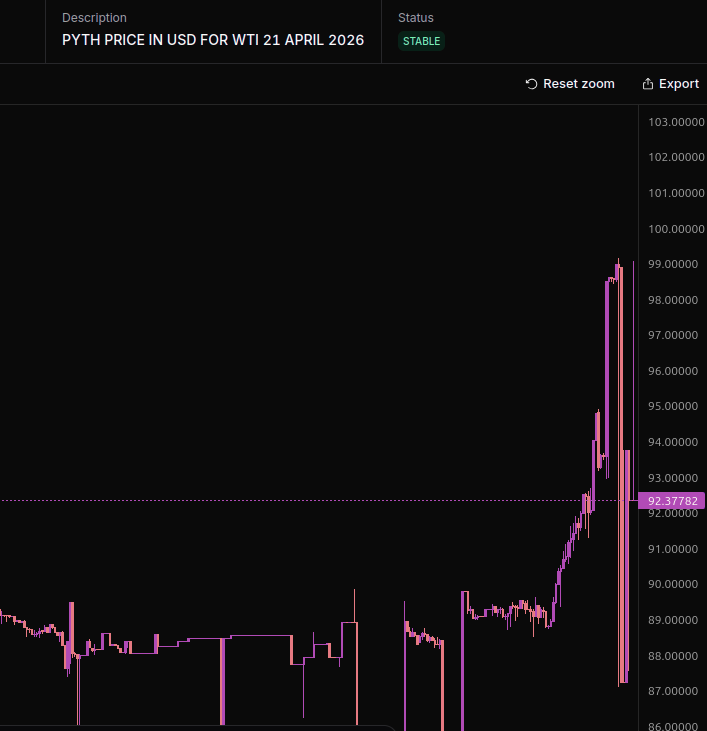Click the 96.00000 price axis label
707x731 pixels.
pos(673,371)
